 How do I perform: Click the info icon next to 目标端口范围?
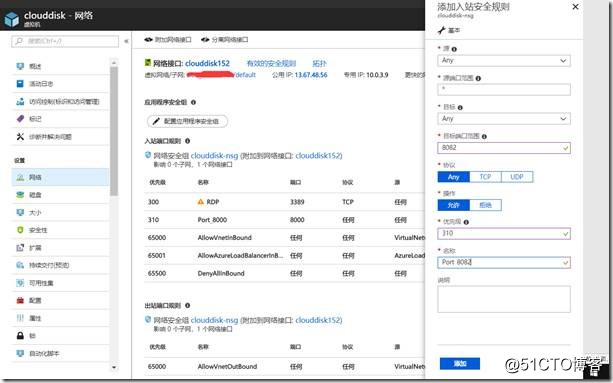pyautogui.click(x=484, y=137)
